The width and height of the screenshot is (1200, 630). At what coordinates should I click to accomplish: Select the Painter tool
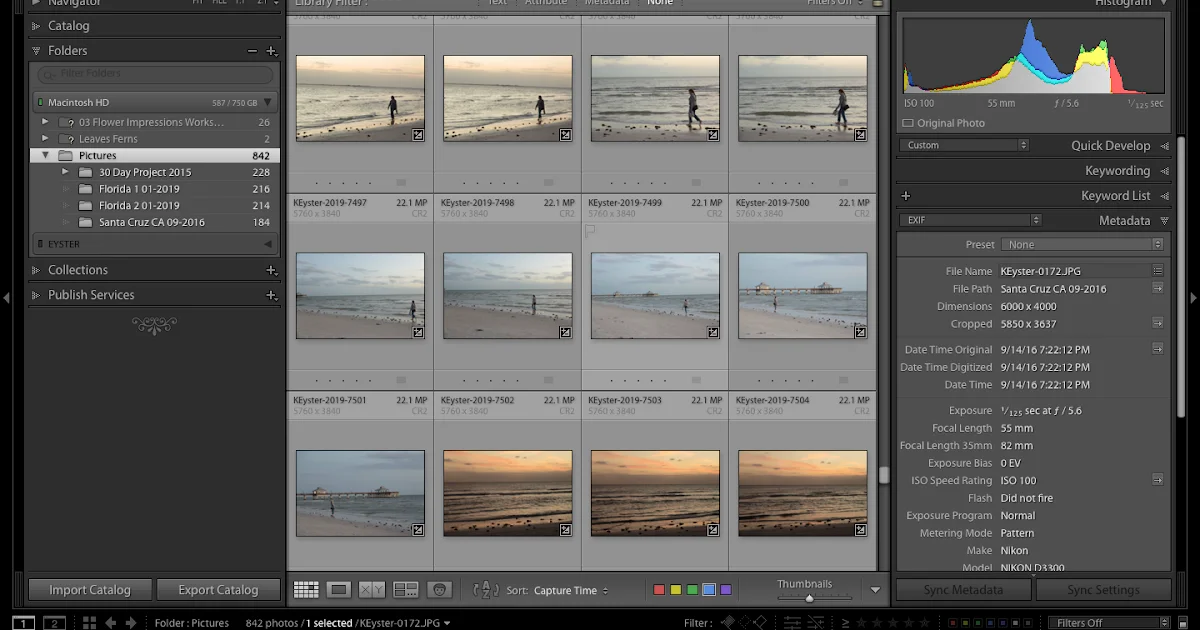tap(438, 589)
